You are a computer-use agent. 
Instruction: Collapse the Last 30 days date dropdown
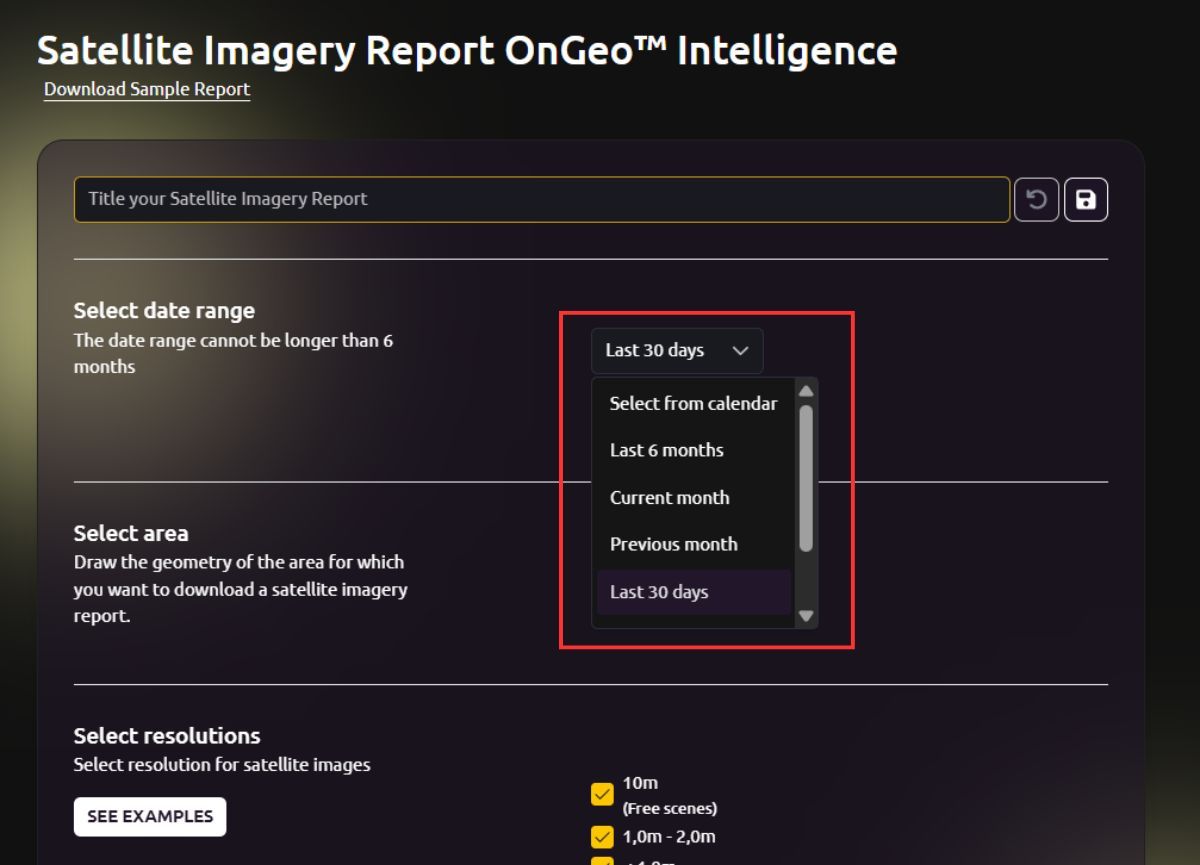pyautogui.click(x=677, y=351)
